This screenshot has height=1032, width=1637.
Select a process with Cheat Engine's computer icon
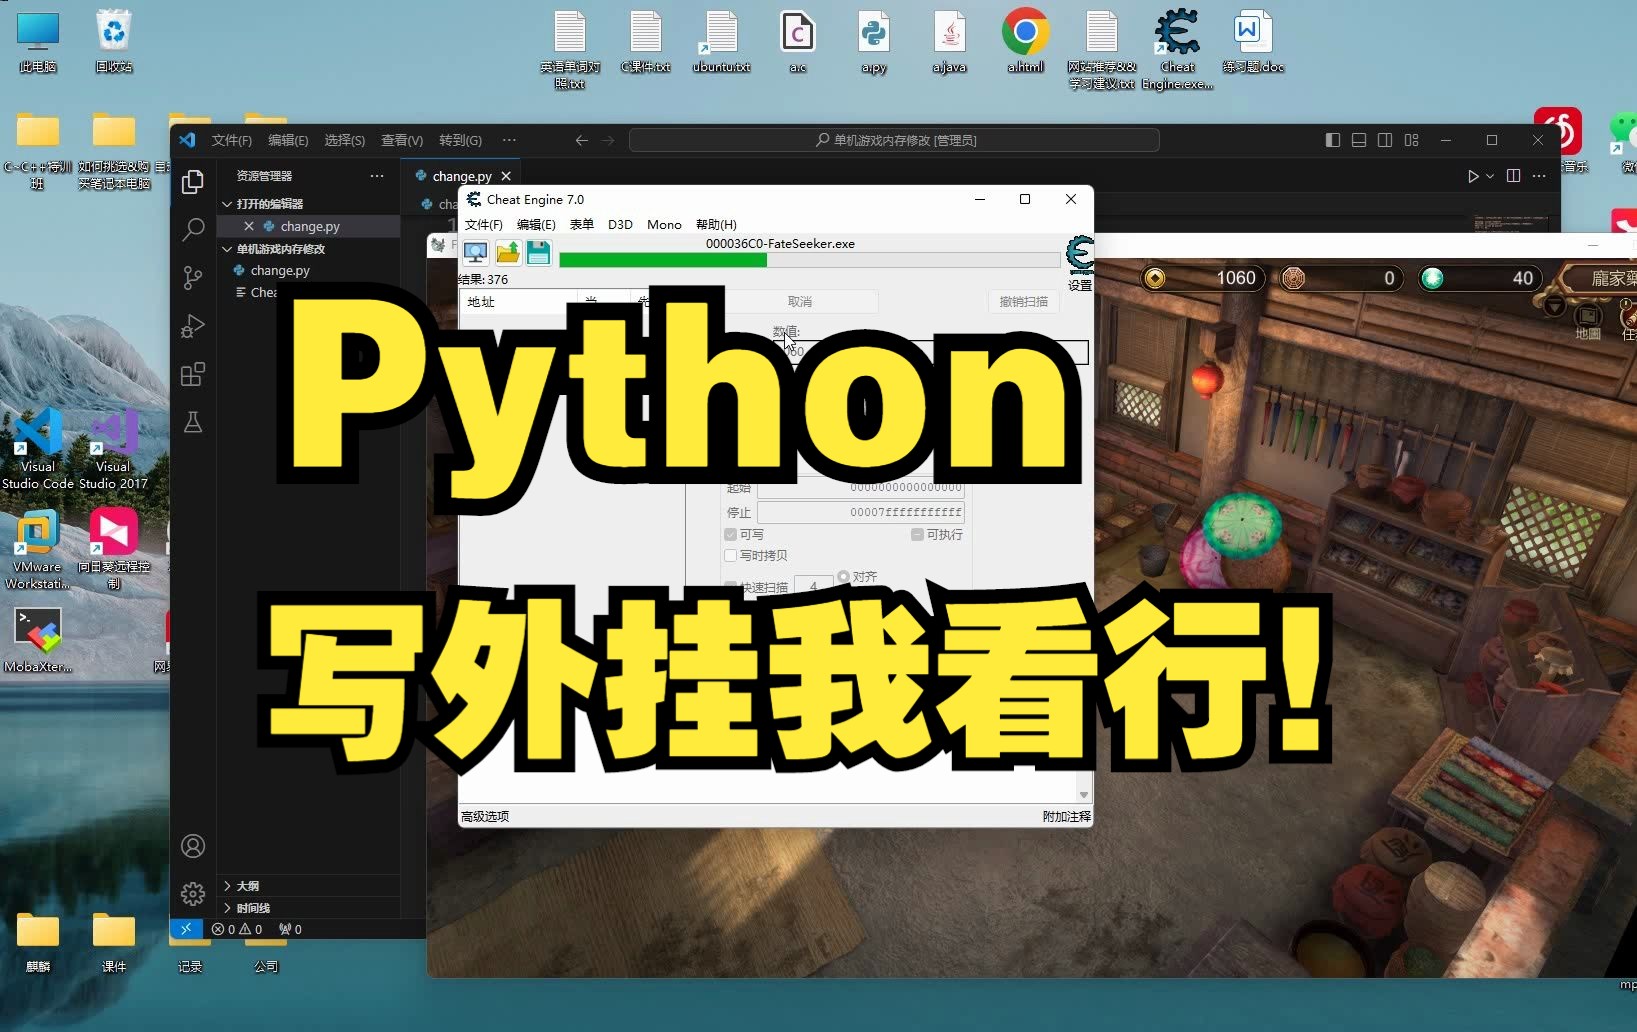[x=476, y=252]
